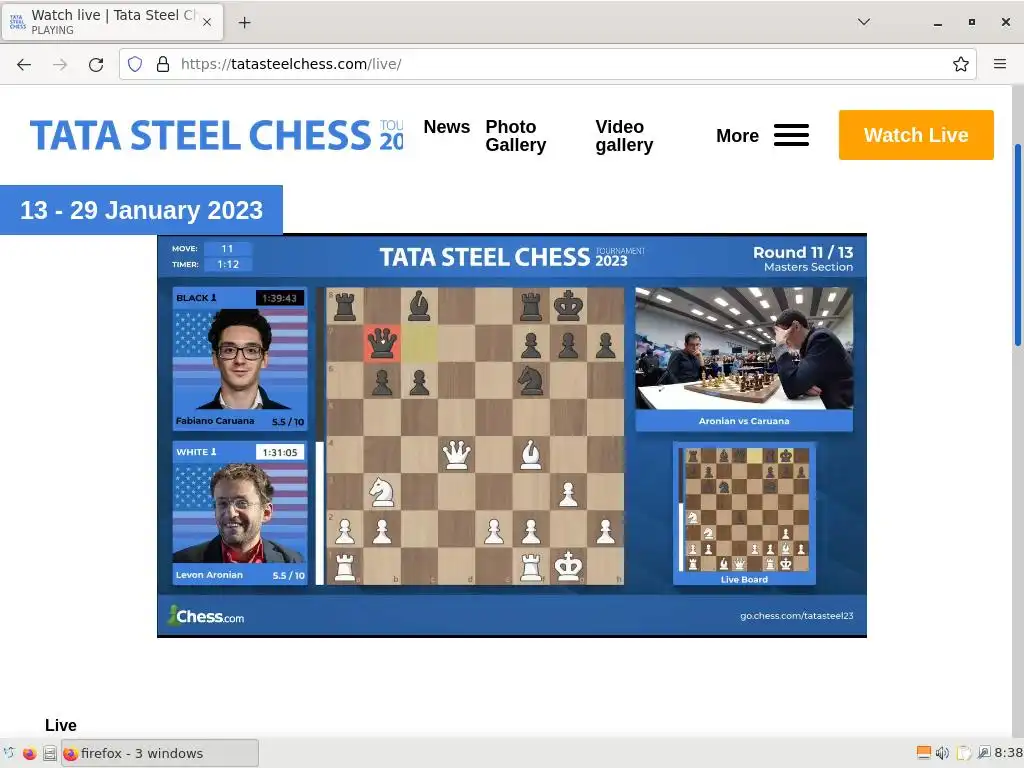Click the black clock showing 1:39:43
1024x768 pixels.
point(280,298)
